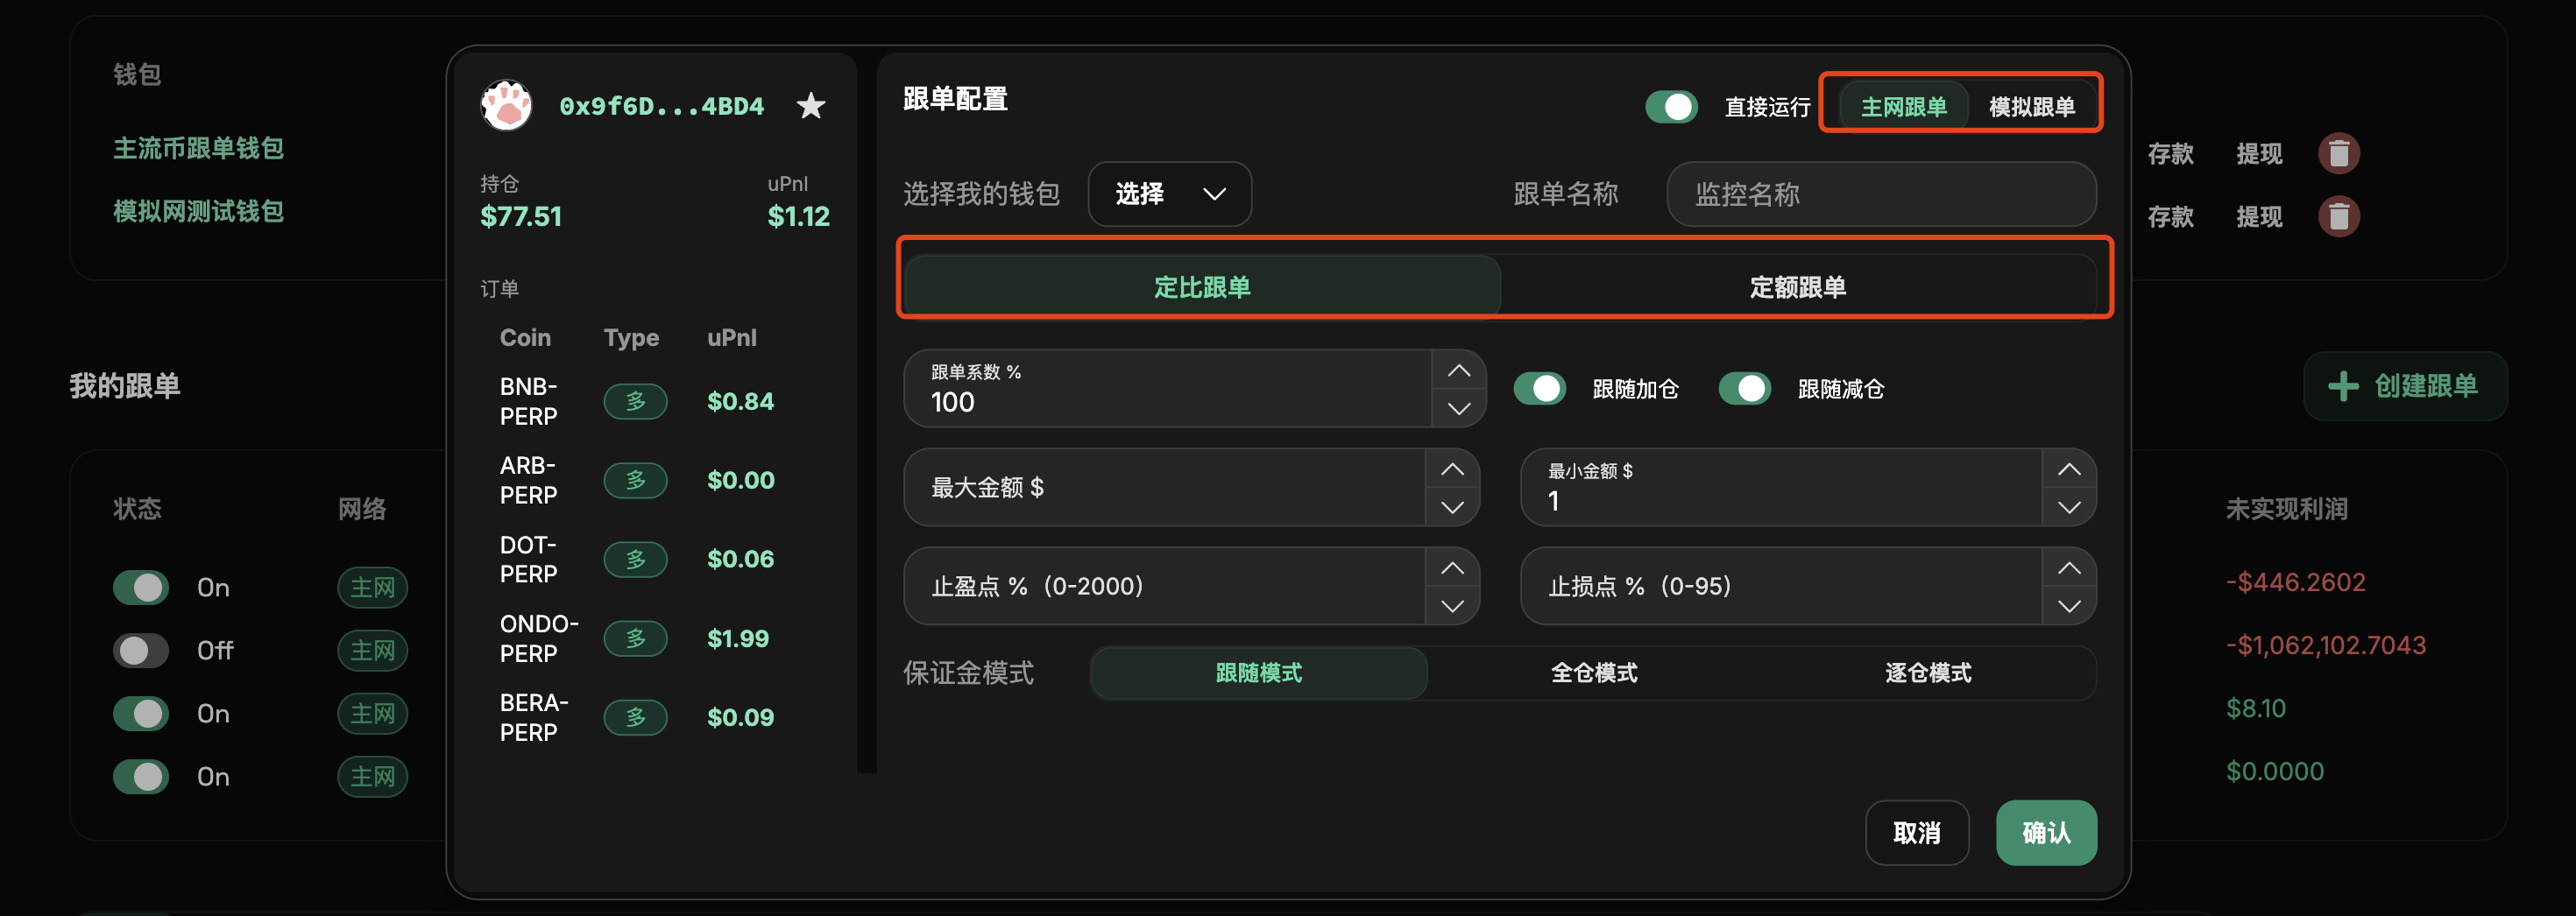Delete the 主流币跟单钱包 wallet with trash icon

[x=2338, y=154]
